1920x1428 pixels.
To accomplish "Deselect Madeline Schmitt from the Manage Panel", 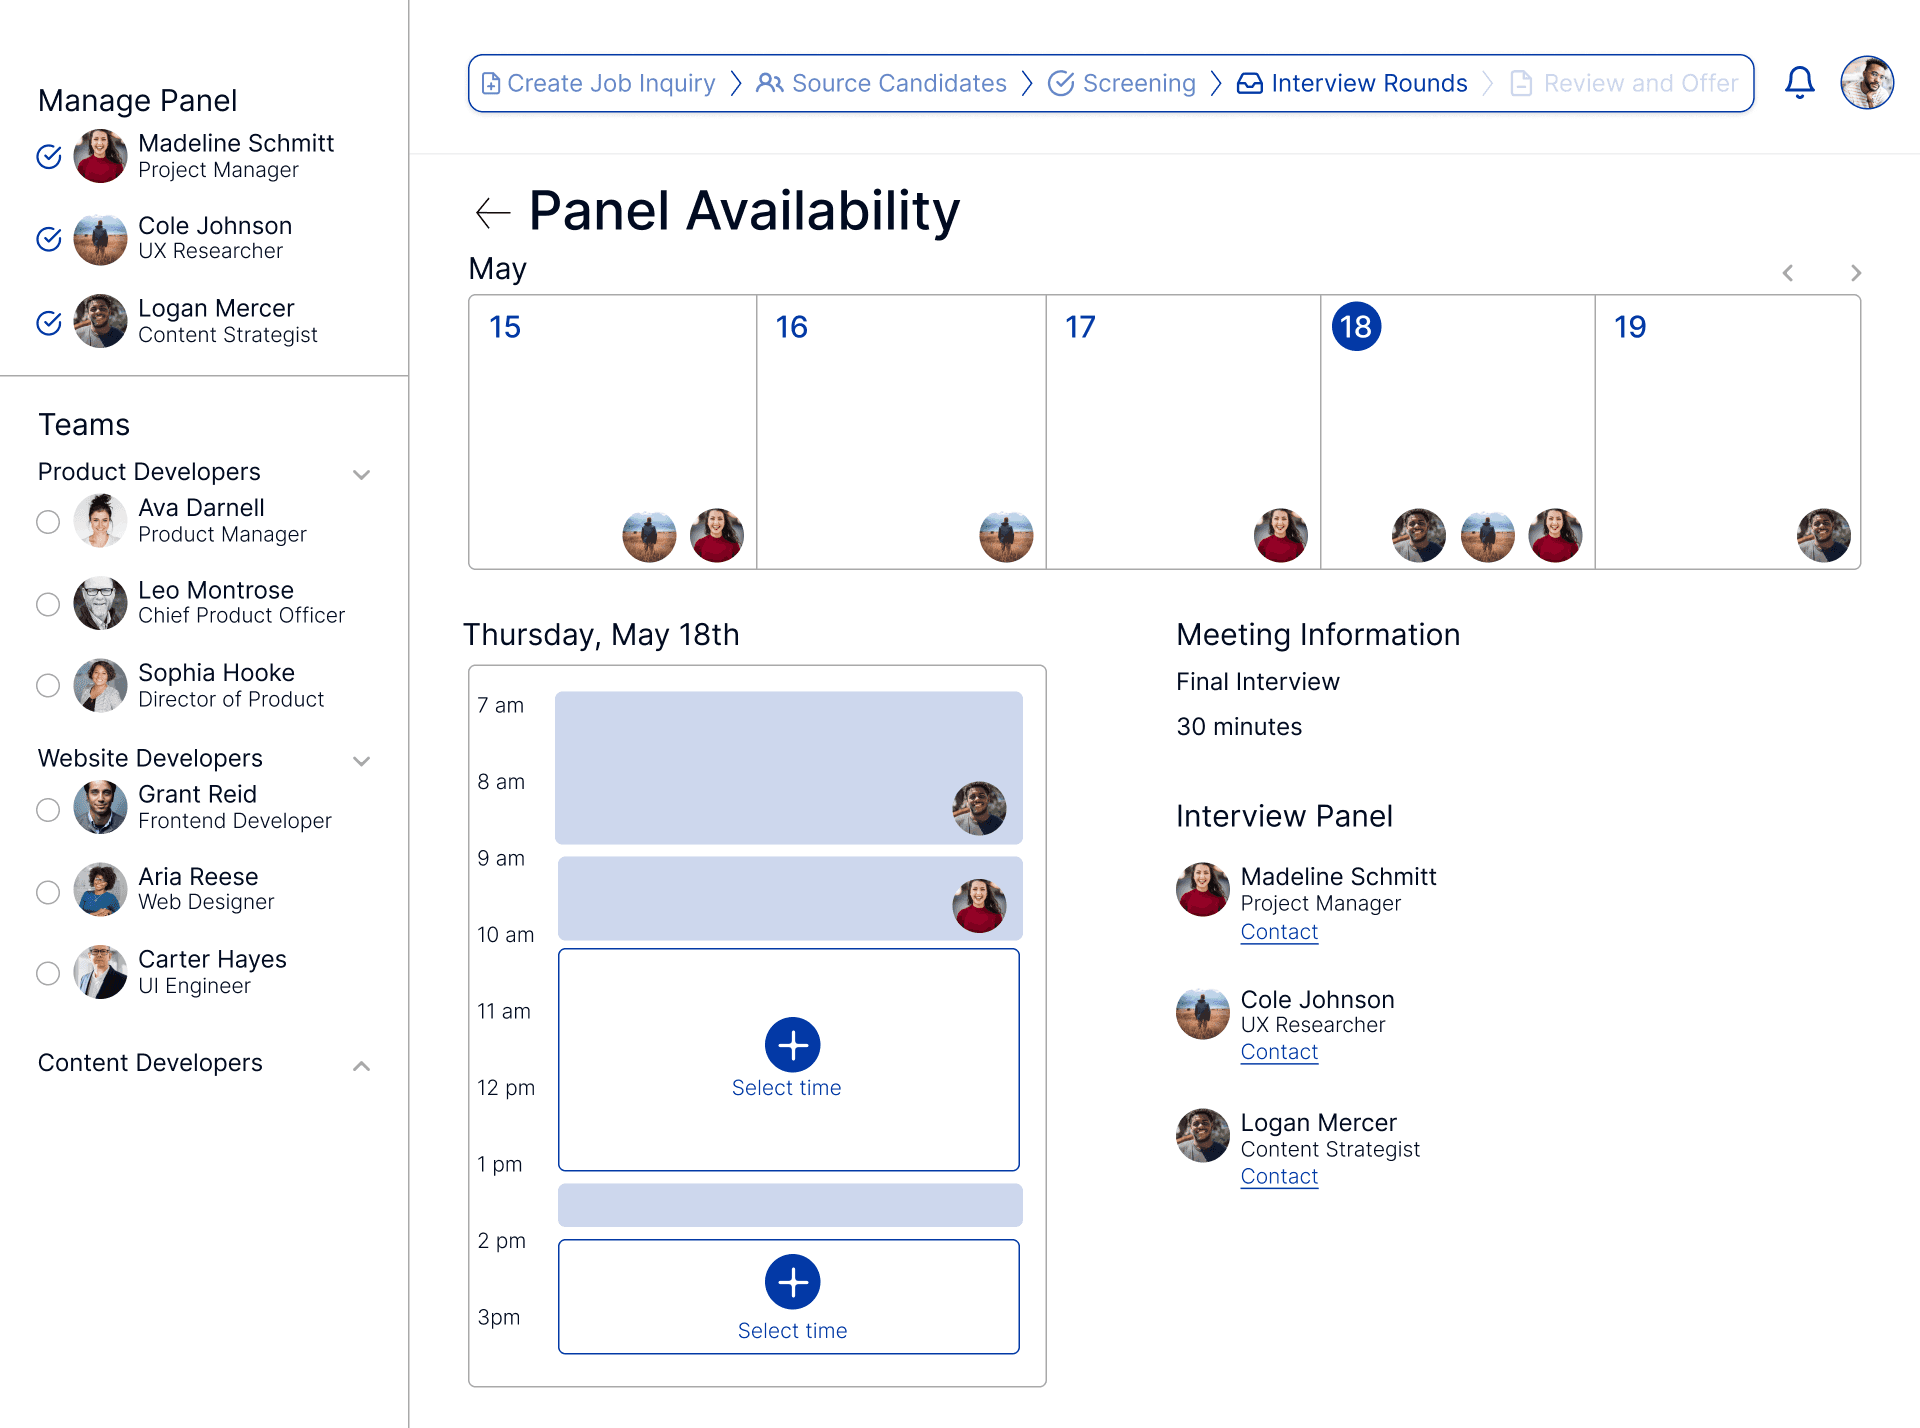I will 48,156.
